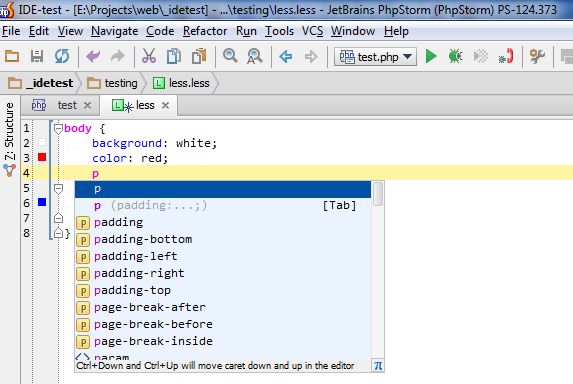573x384 pixels.
Task: Open the View menu
Action: [x=70, y=31]
